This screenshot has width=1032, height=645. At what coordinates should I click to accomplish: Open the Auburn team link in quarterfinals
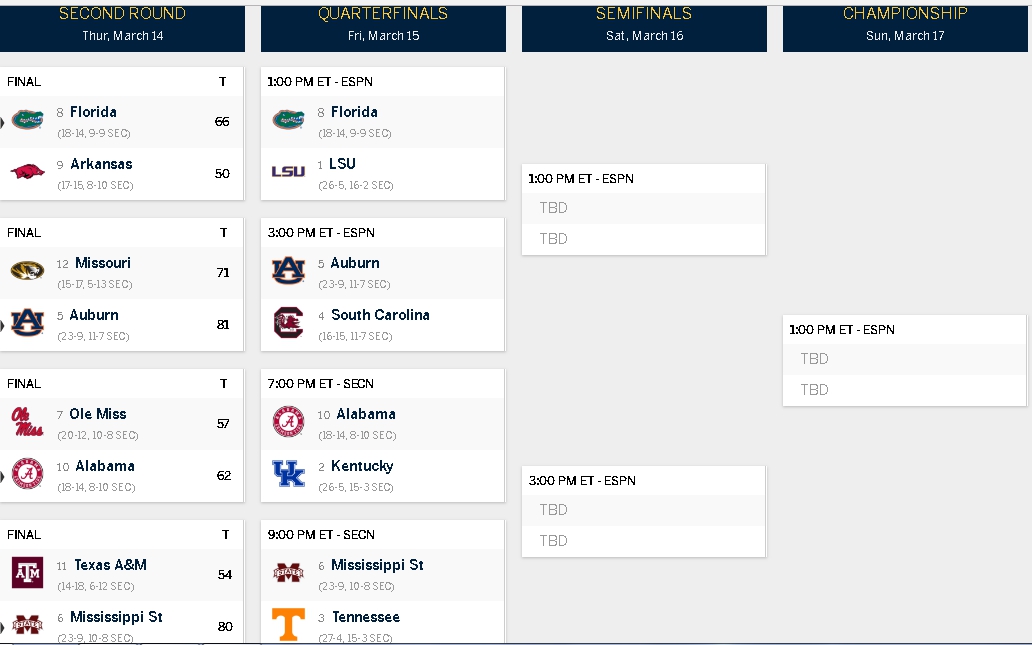[x=355, y=263]
